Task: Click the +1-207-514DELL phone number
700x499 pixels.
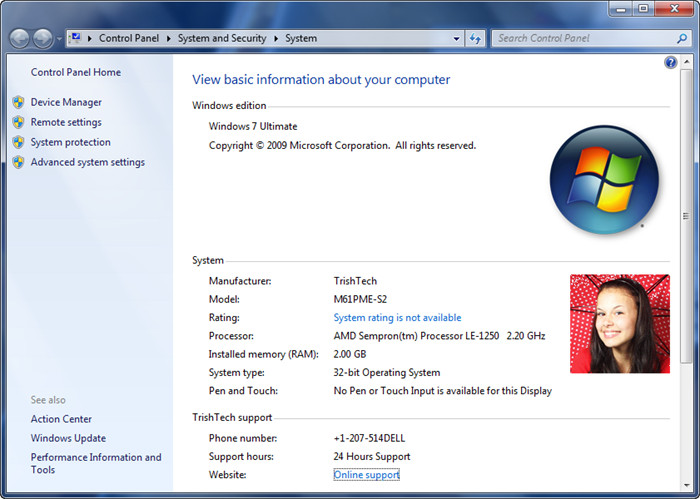Action: [x=369, y=438]
